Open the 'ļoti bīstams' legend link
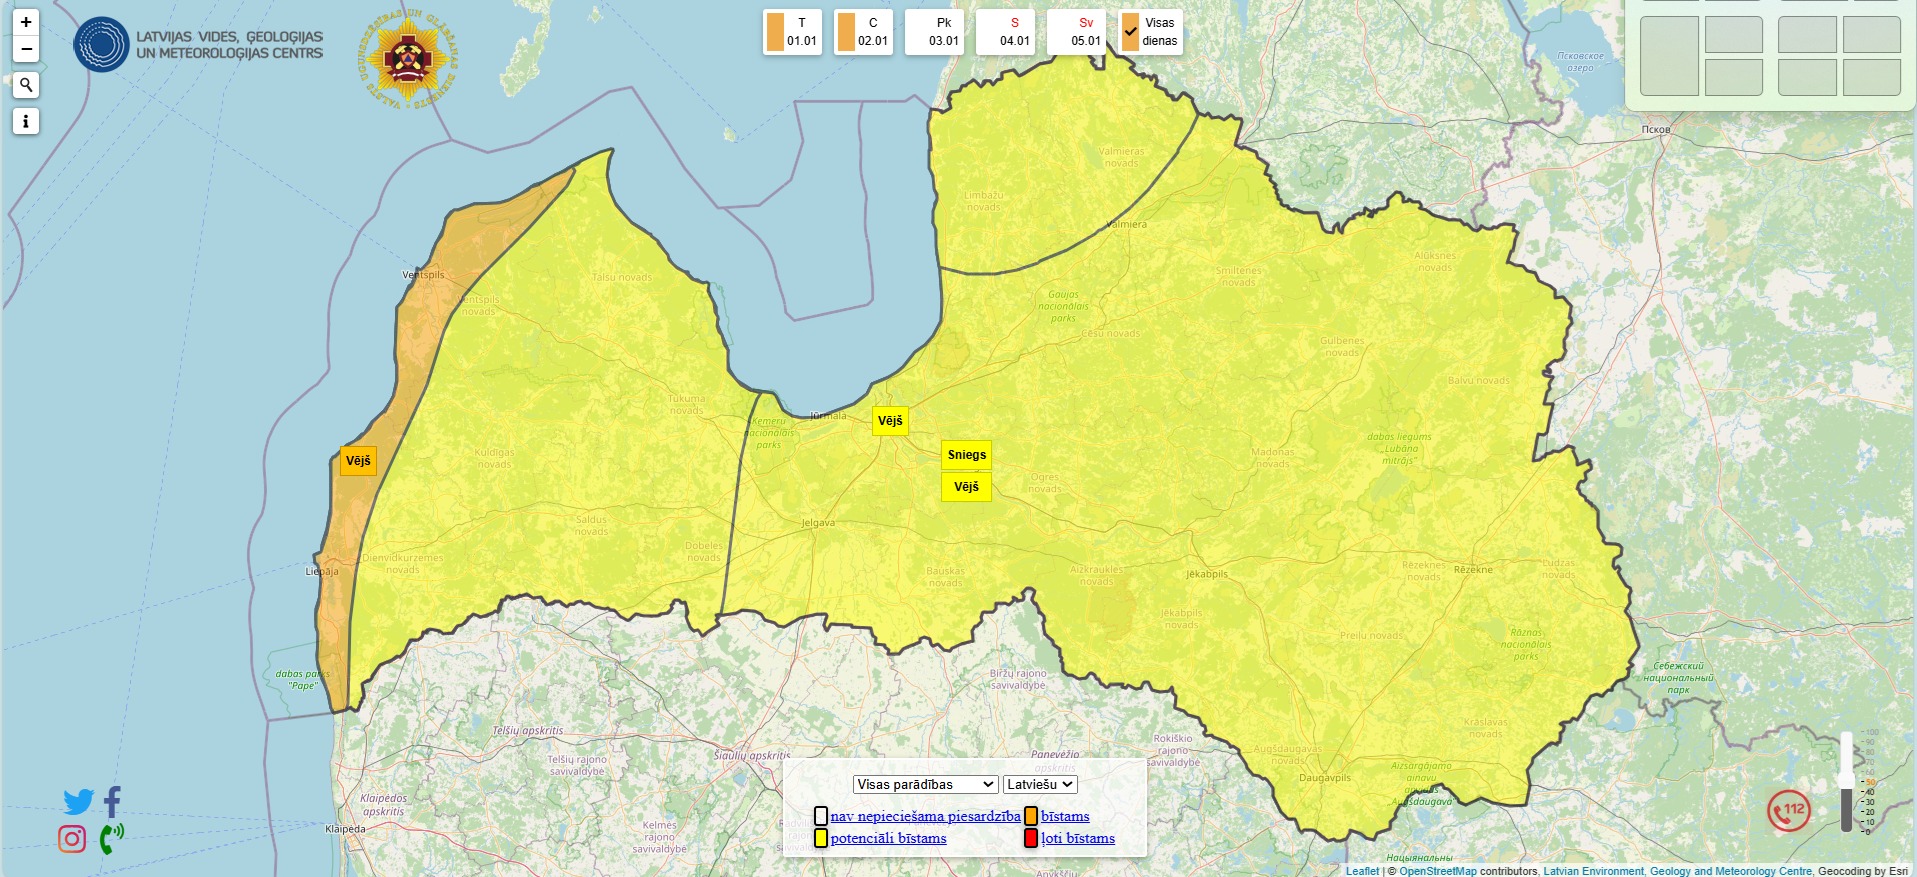 (1077, 838)
